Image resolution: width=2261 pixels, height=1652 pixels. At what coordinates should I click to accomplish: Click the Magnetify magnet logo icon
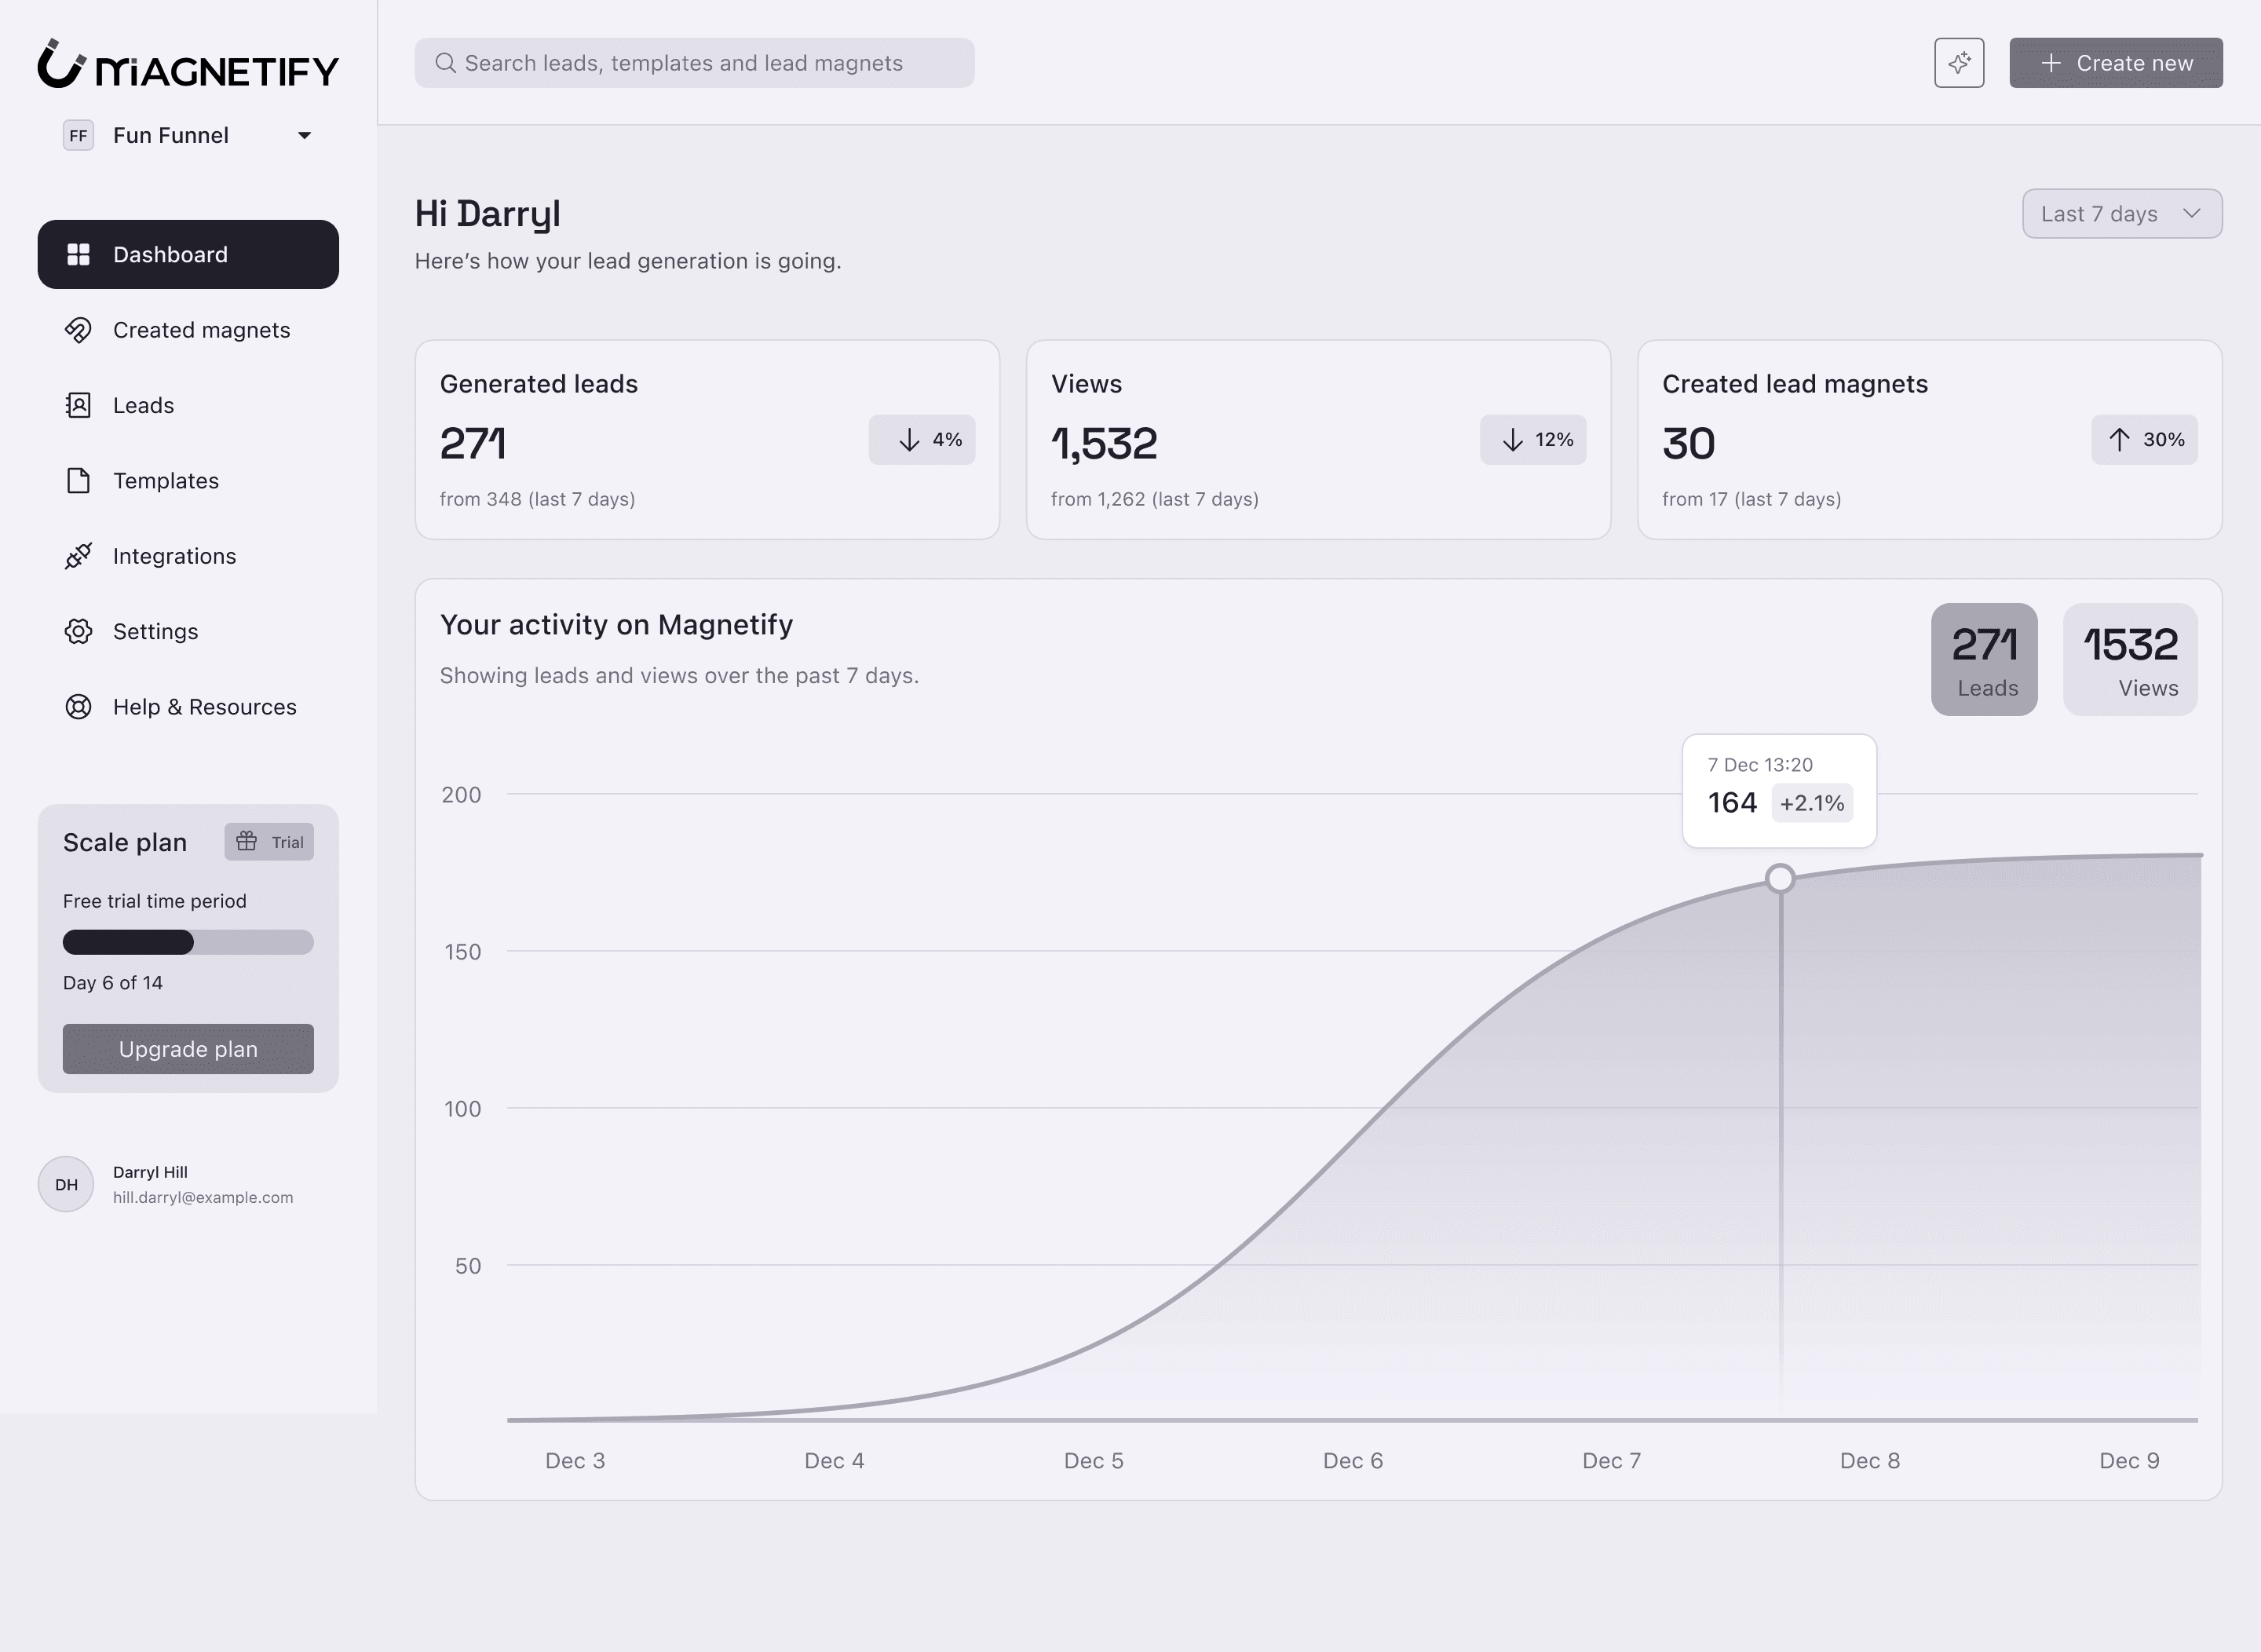[x=60, y=64]
